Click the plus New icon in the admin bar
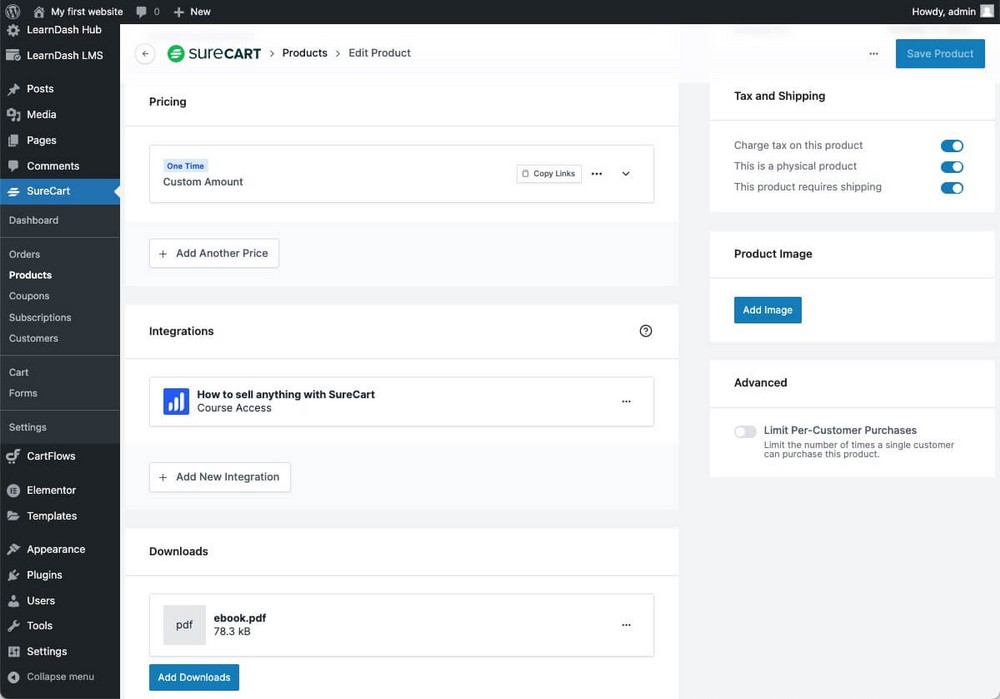This screenshot has height=699, width=1000. [179, 11]
